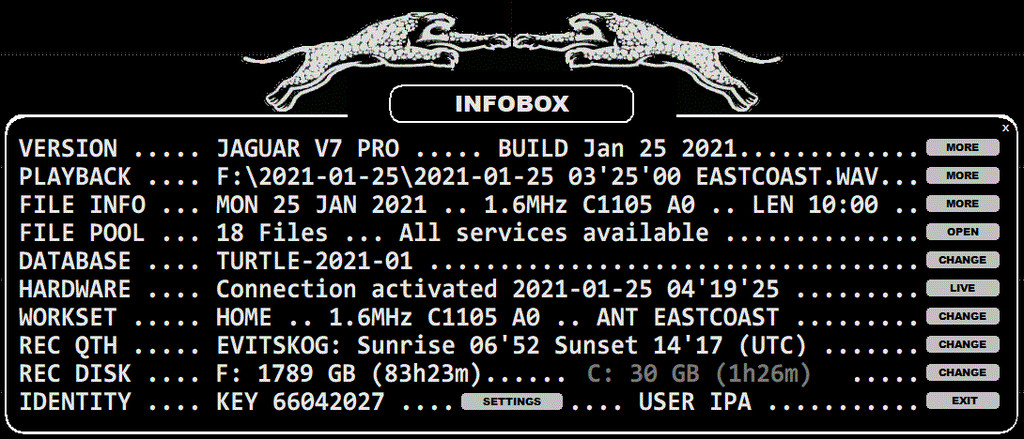Click the "EVITSKOG" sunrise sunset text
1024x439 pixels.
[511, 346]
